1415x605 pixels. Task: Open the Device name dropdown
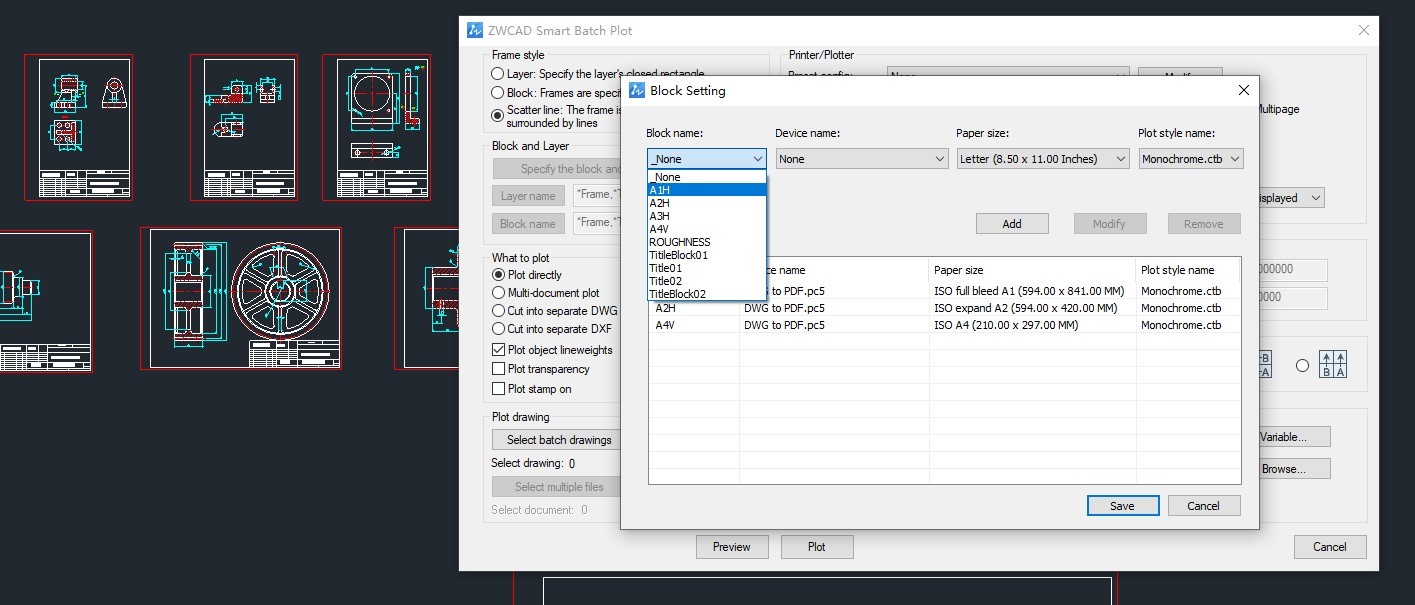click(x=861, y=159)
